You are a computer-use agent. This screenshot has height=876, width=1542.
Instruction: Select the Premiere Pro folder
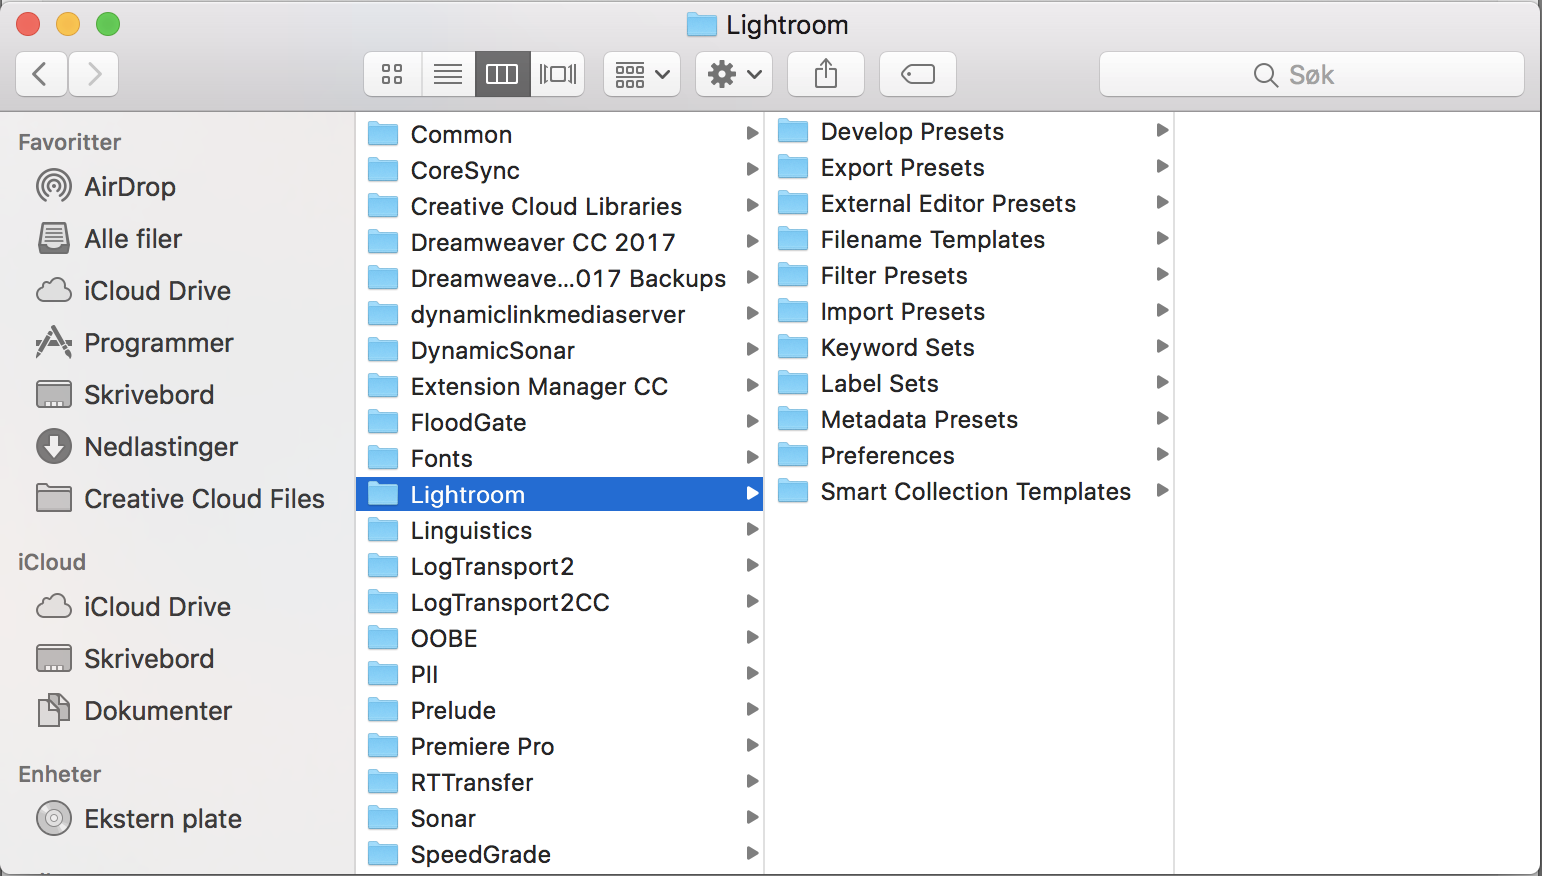click(x=559, y=746)
